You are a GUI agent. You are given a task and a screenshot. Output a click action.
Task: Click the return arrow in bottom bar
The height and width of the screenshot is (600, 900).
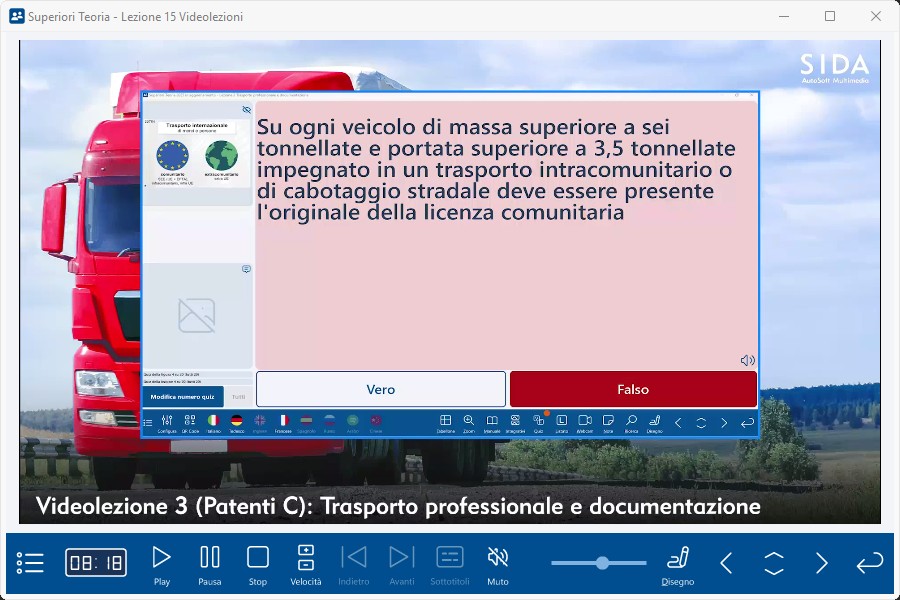pos(869,563)
